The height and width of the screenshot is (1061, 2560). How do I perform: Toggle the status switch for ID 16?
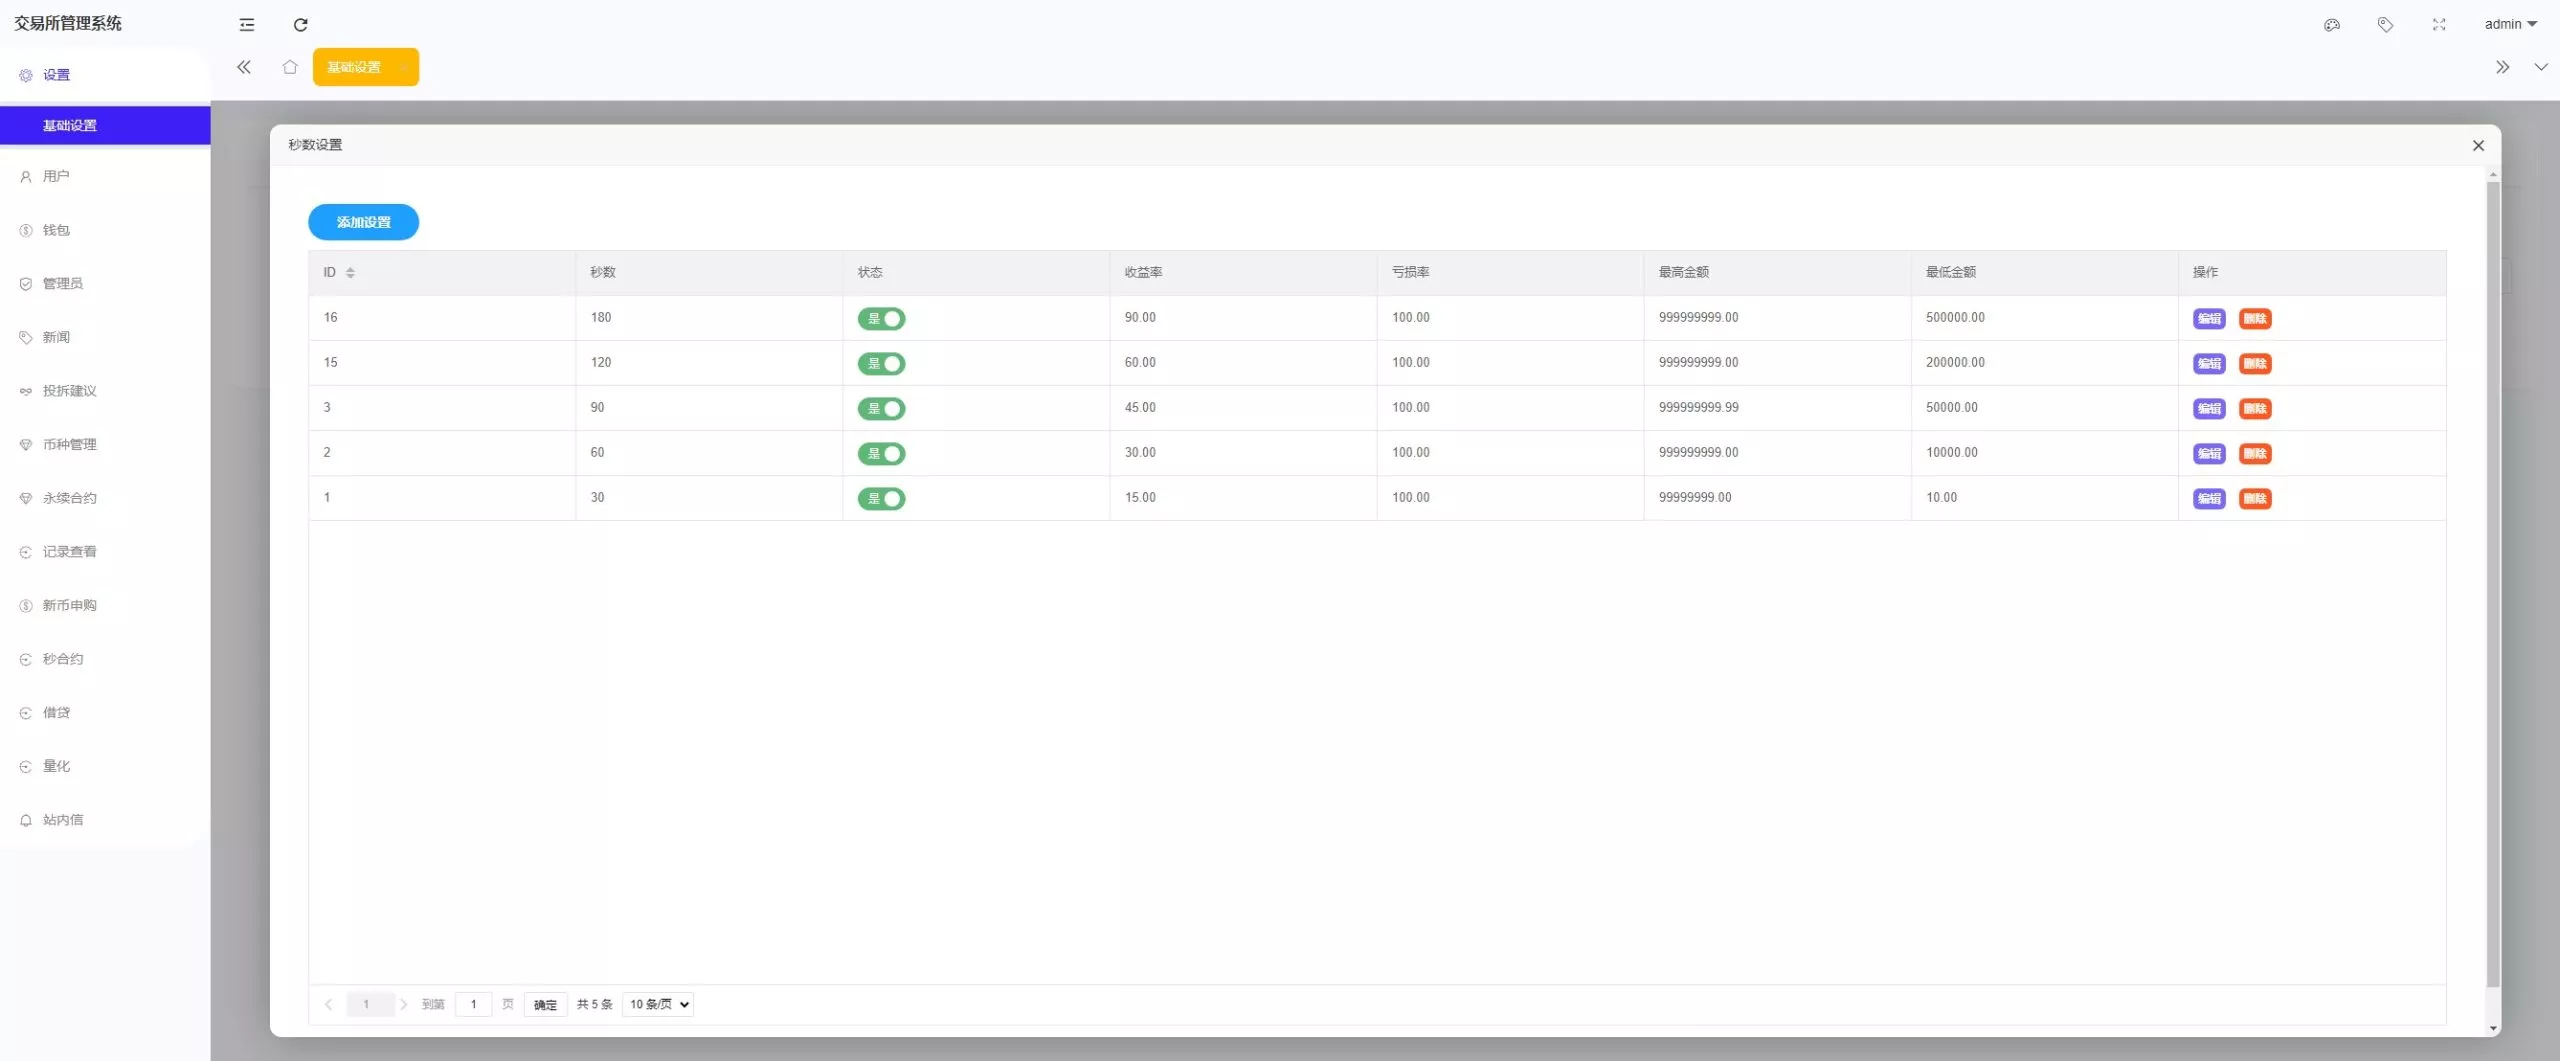pos(883,318)
